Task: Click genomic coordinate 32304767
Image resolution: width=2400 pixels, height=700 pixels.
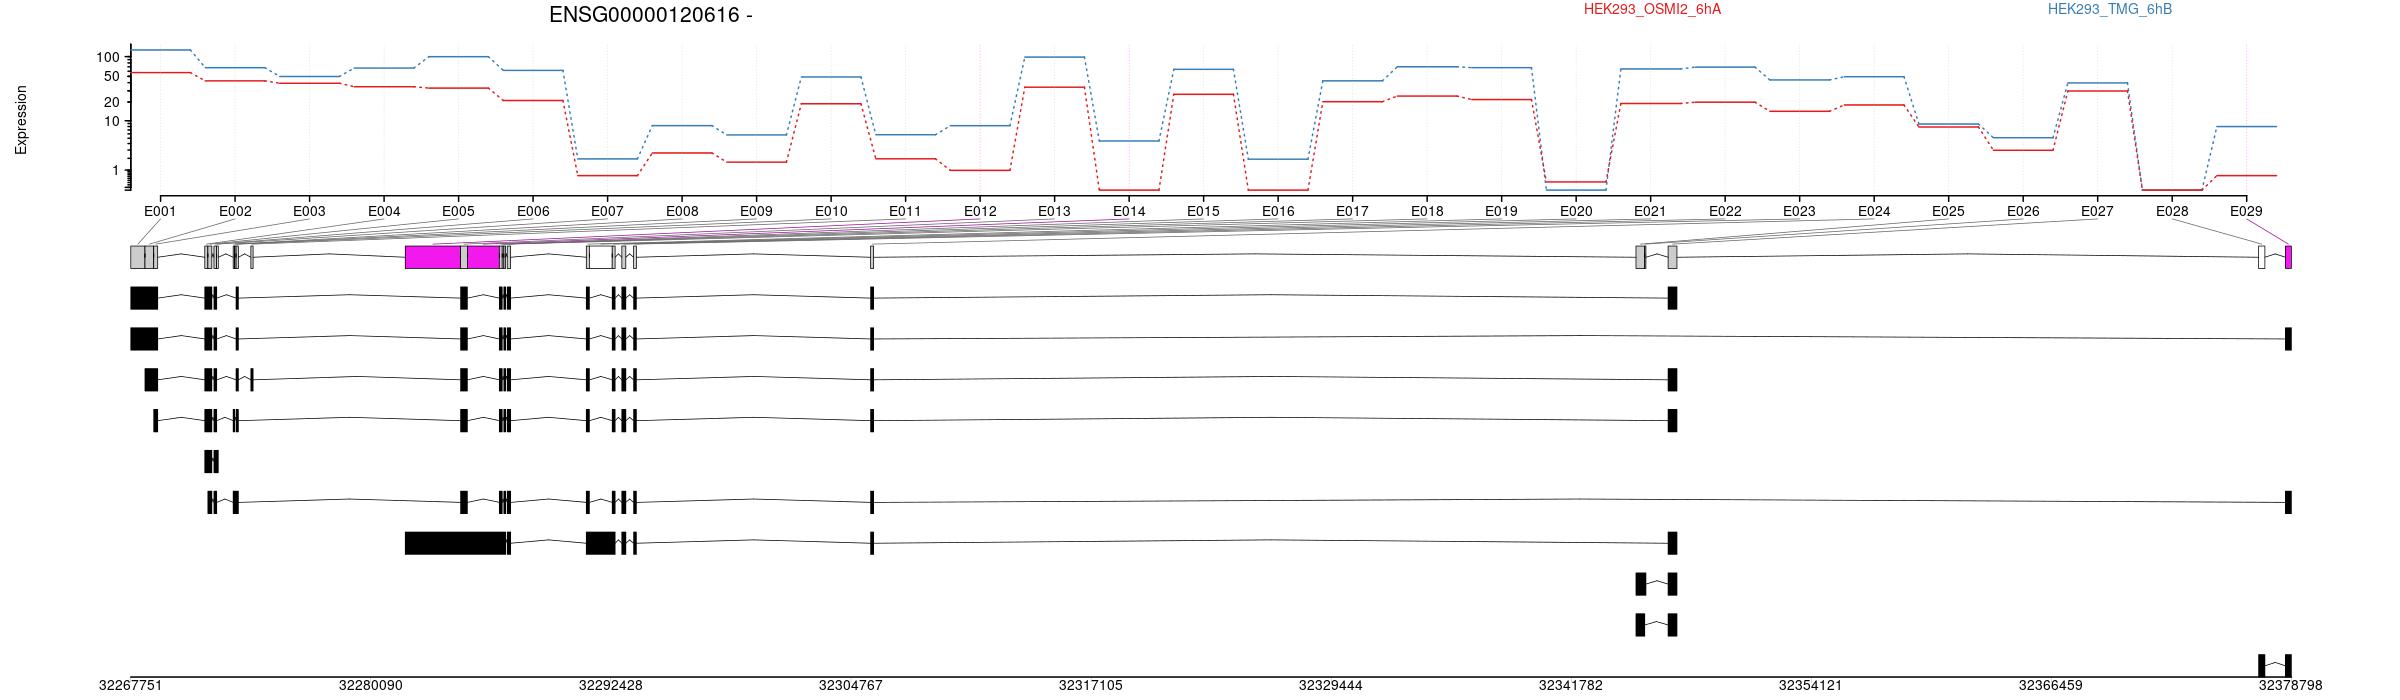Action: [850, 686]
